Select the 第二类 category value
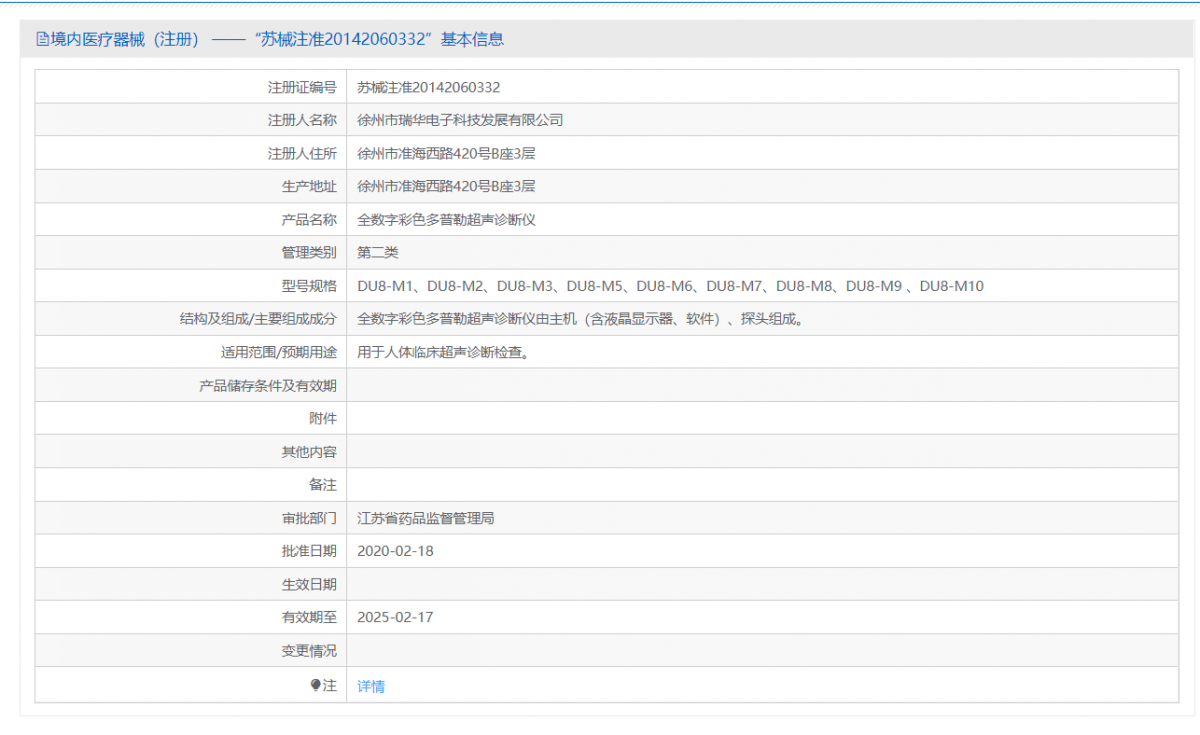Image resolution: width=1200 pixels, height=735 pixels. tap(378, 252)
